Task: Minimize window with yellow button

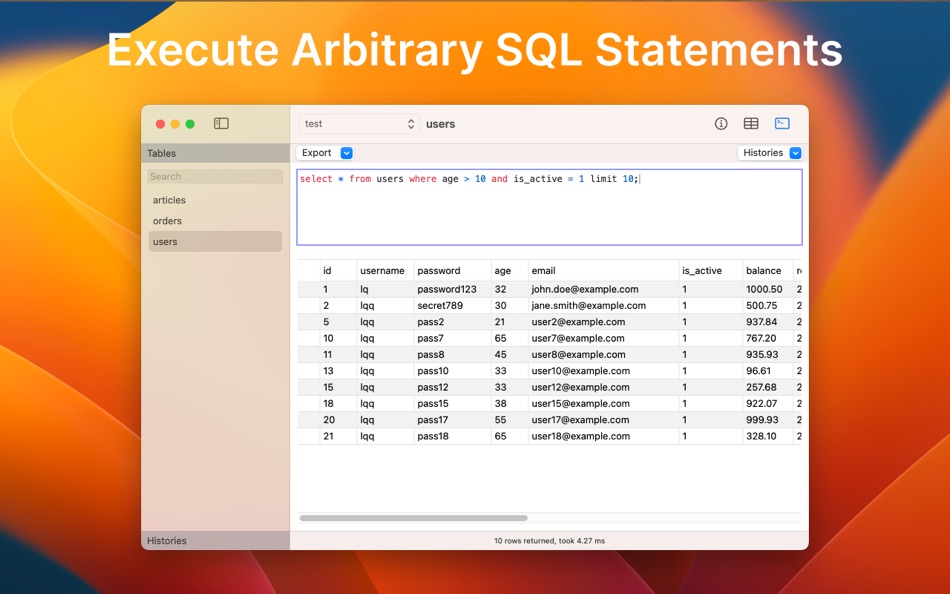Action: pos(175,124)
